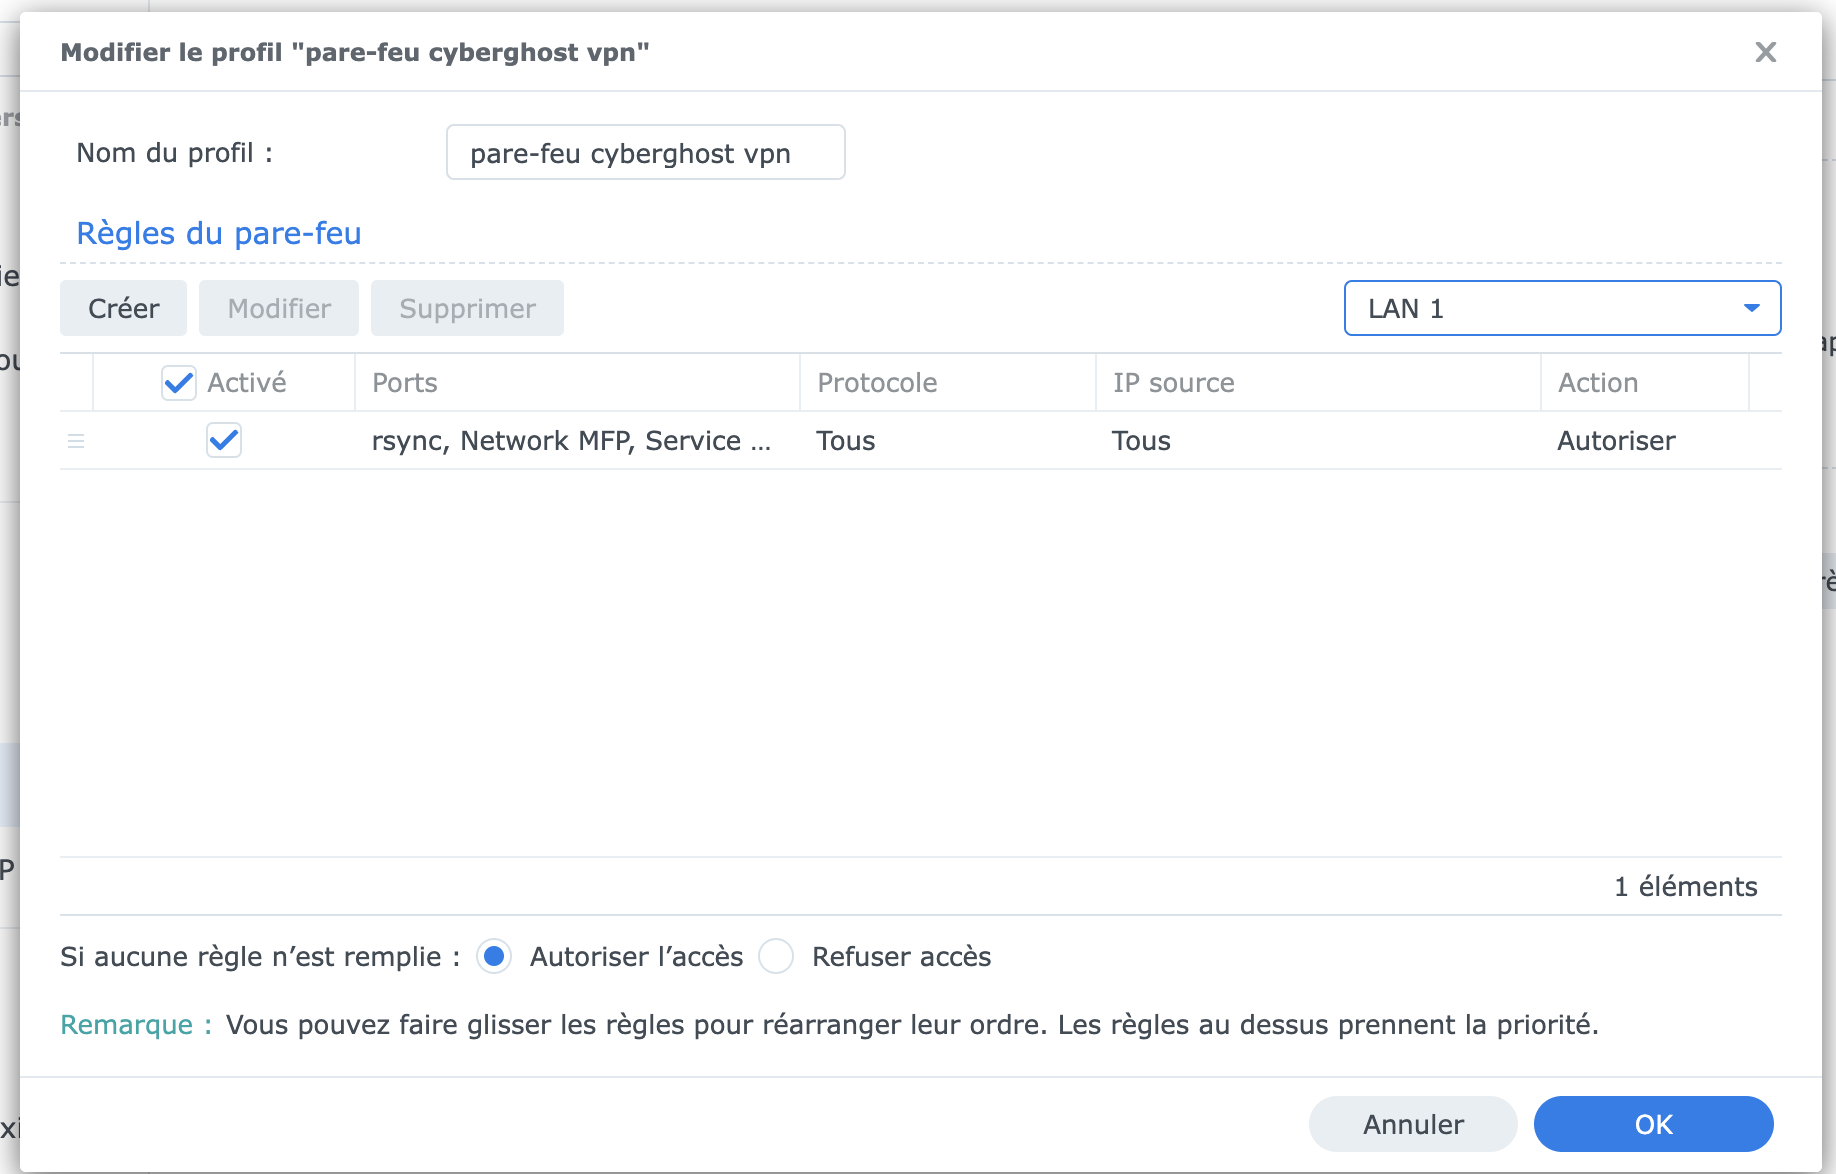The image size is (1836, 1174).
Task: Select the Refuser accès radio button
Action: point(776,957)
